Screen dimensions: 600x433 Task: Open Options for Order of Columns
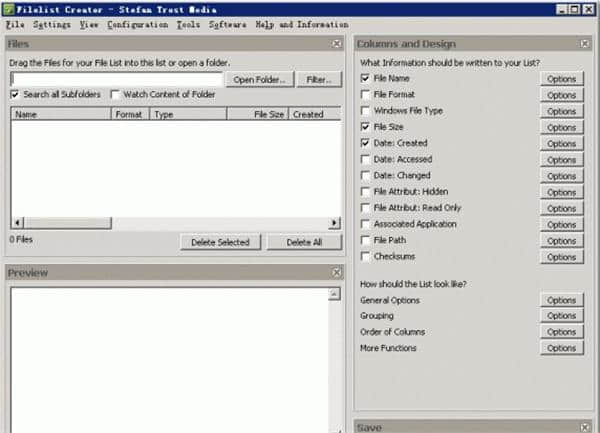pos(561,332)
